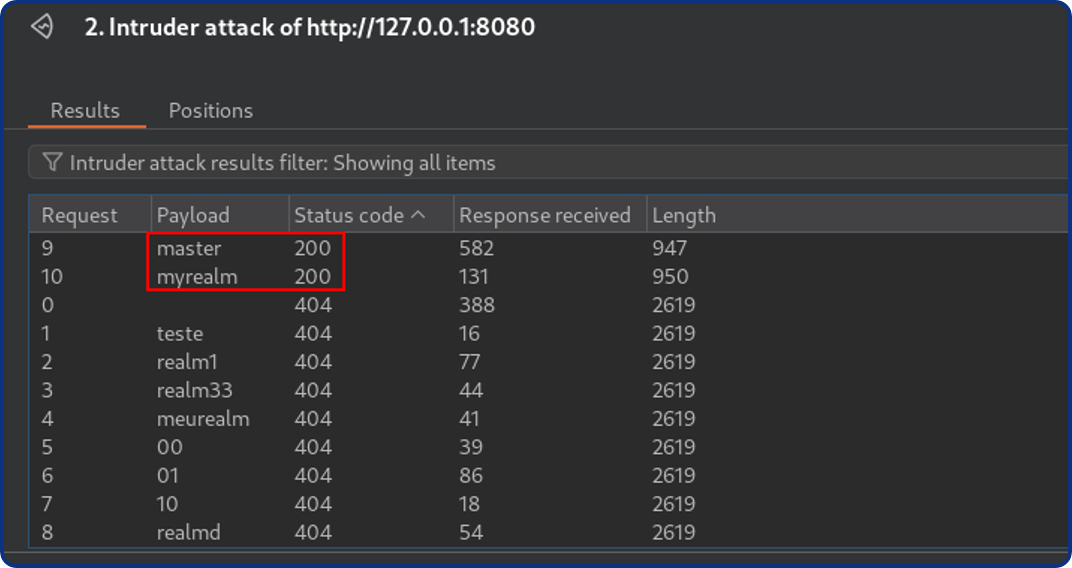This screenshot has height=568, width=1072.
Task: Open the Intruder attack results filter bar
Action: point(282,163)
